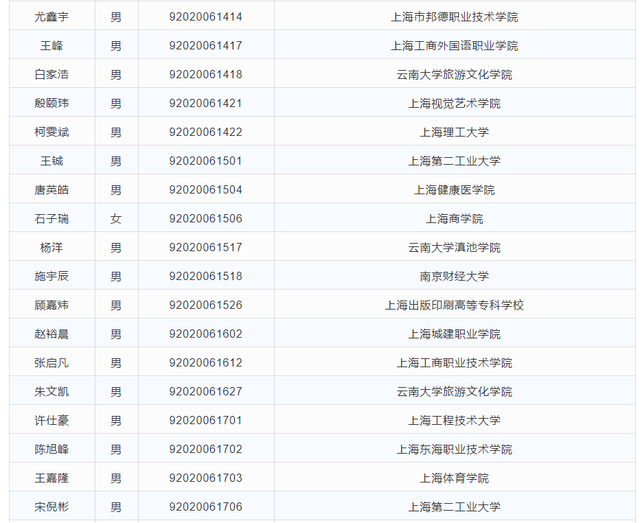The width and height of the screenshot is (640, 523).
Task: Select 南京财经大学 cell
Action: tap(454, 276)
